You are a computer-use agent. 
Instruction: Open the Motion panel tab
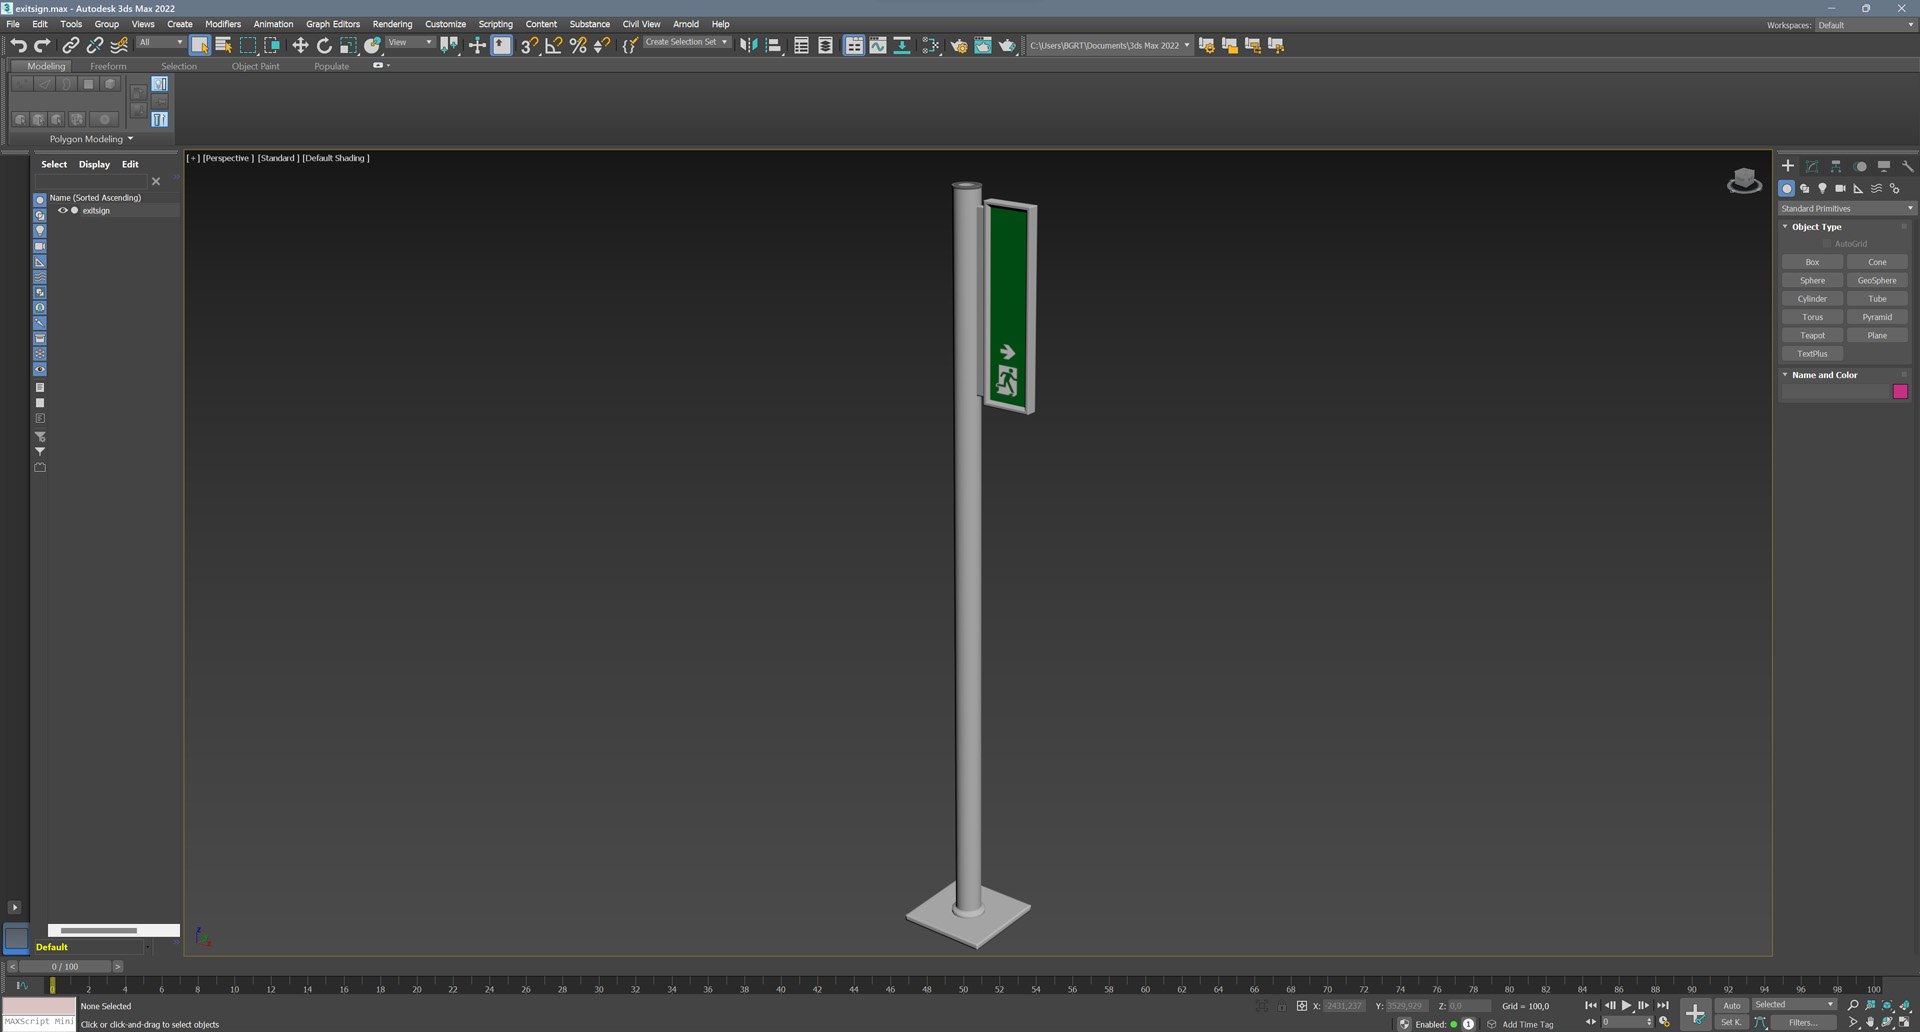point(1860,166)
